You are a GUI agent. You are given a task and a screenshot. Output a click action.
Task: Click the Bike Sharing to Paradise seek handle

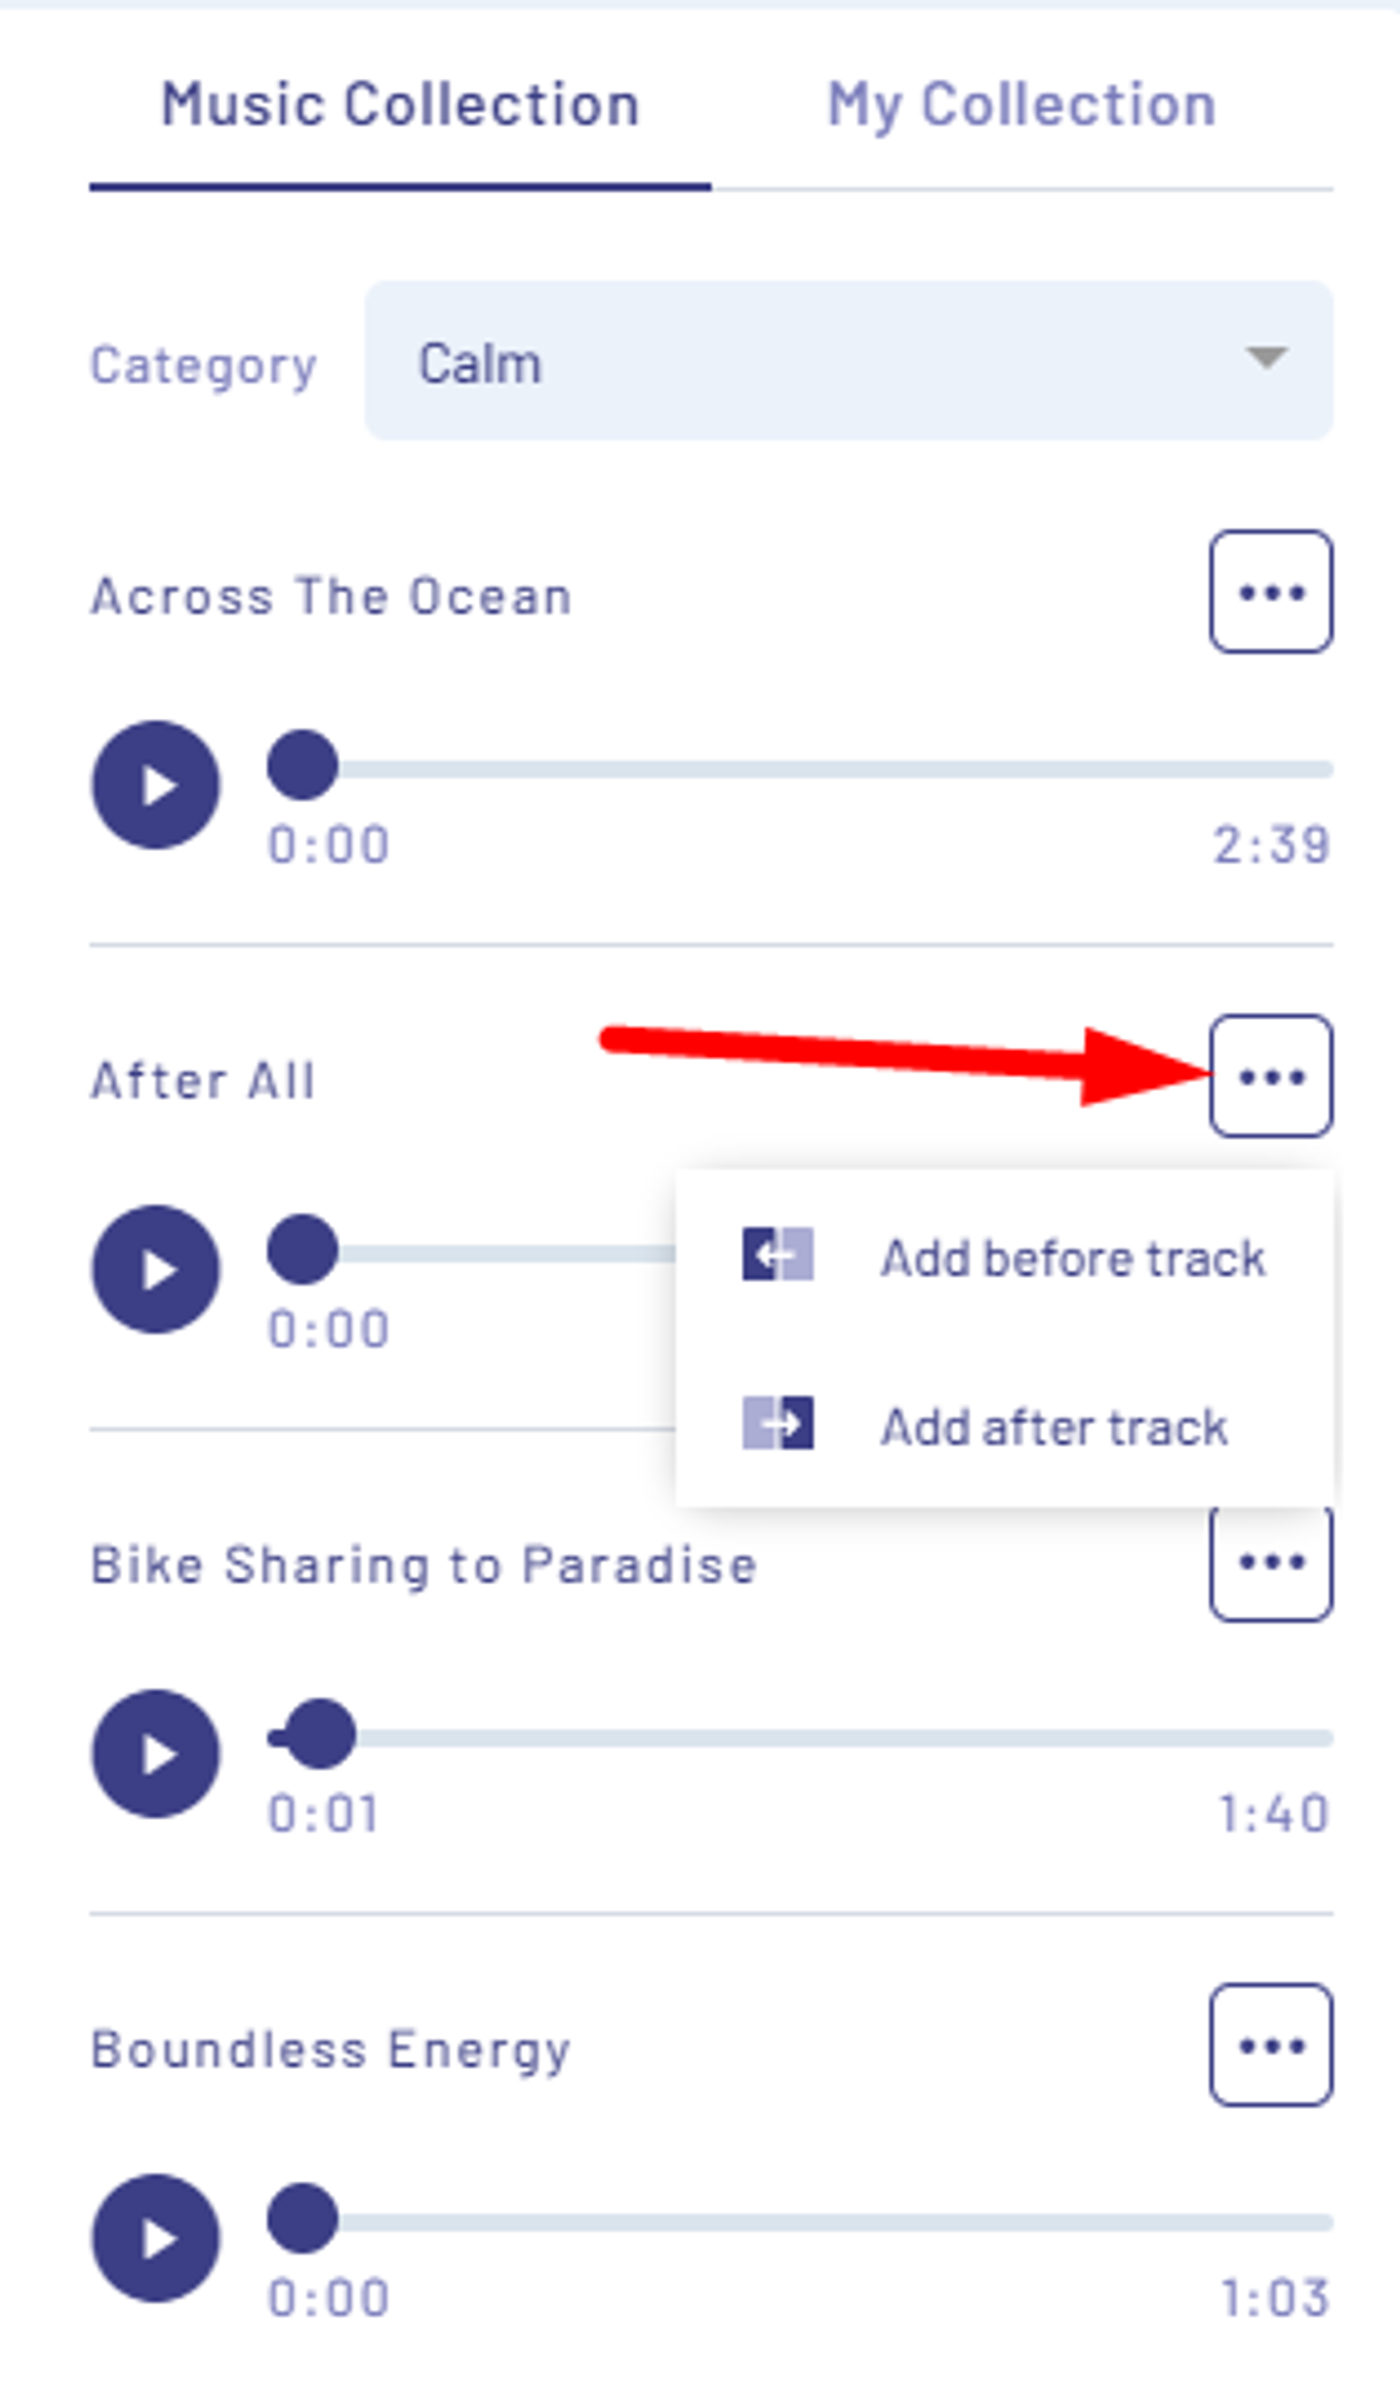pyautogui.click(x=320, y=1733)
